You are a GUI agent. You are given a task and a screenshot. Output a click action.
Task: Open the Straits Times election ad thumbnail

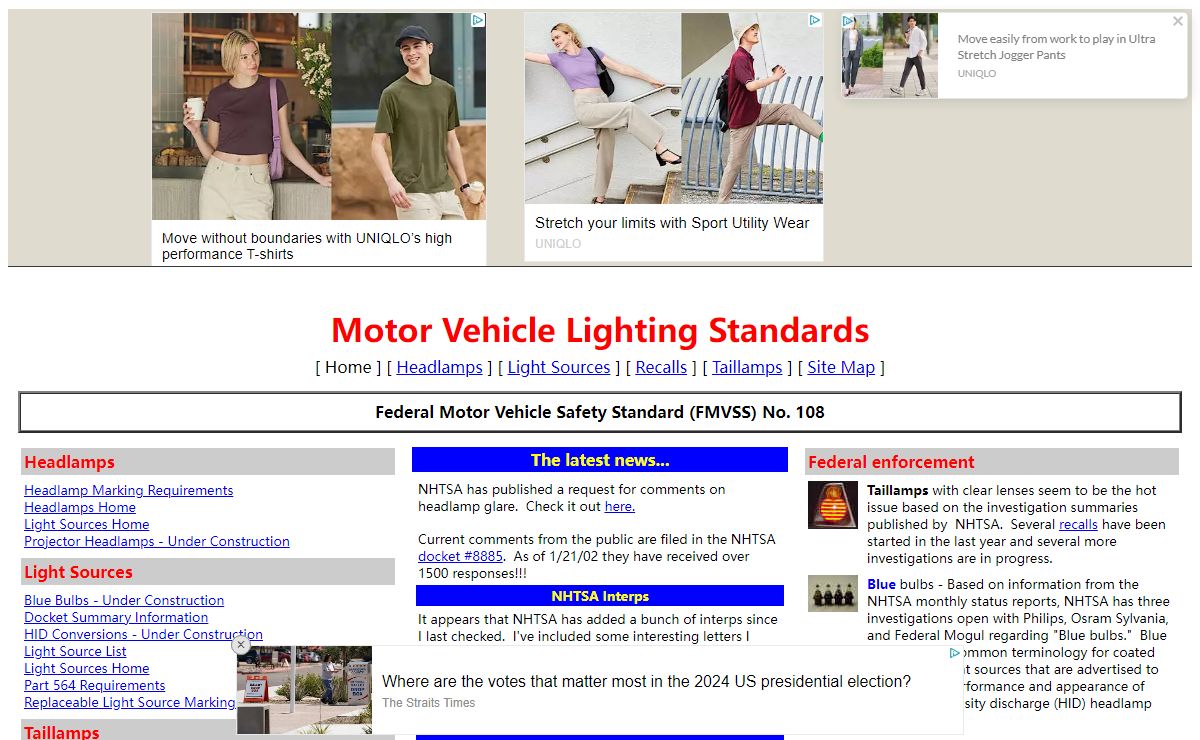(304, 690)
